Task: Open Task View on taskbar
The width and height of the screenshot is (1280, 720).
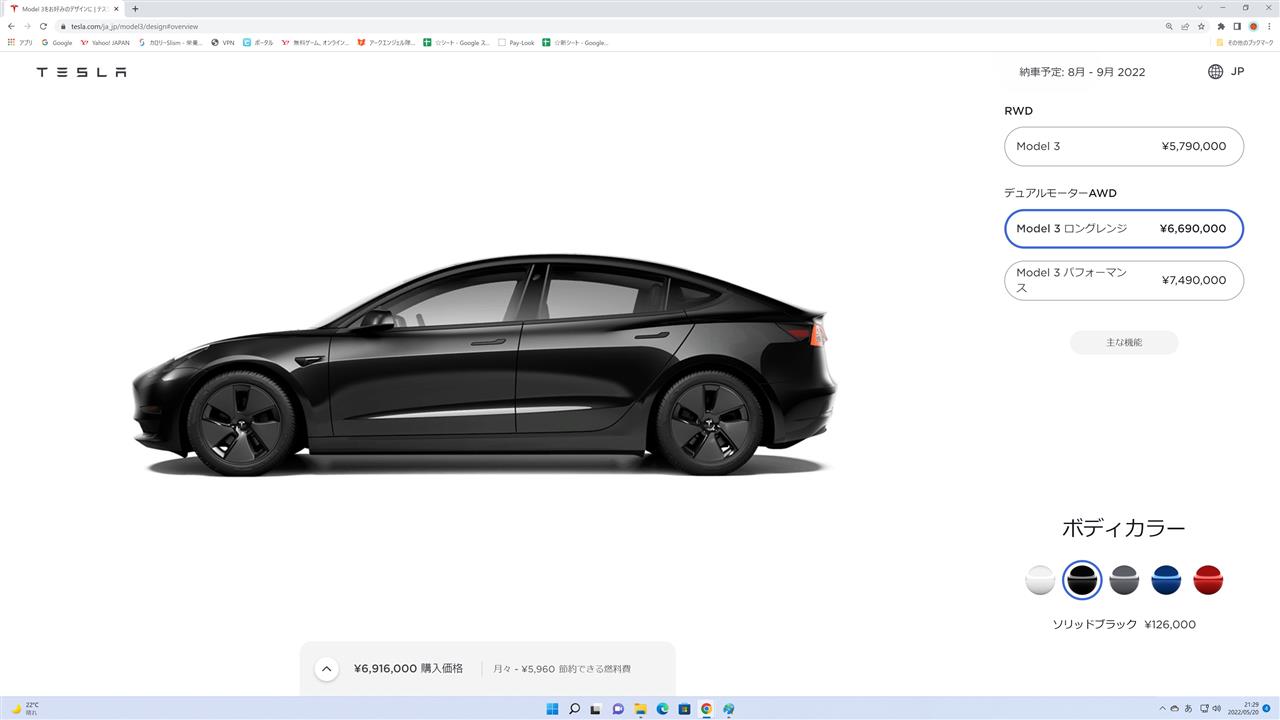Action: pos(596,709)
